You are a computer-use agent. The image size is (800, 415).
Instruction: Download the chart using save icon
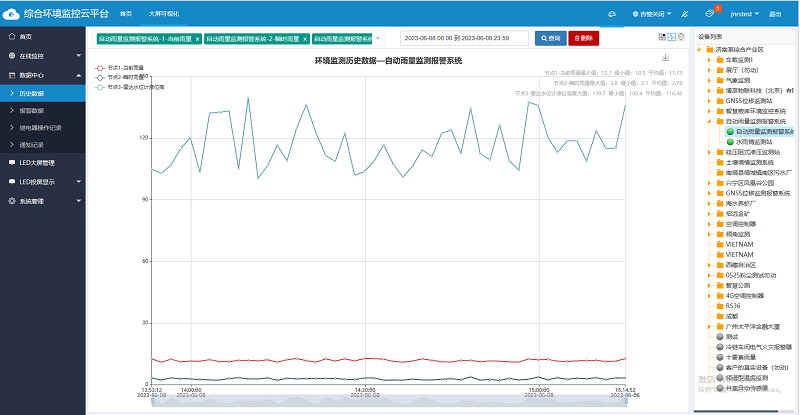665,58
